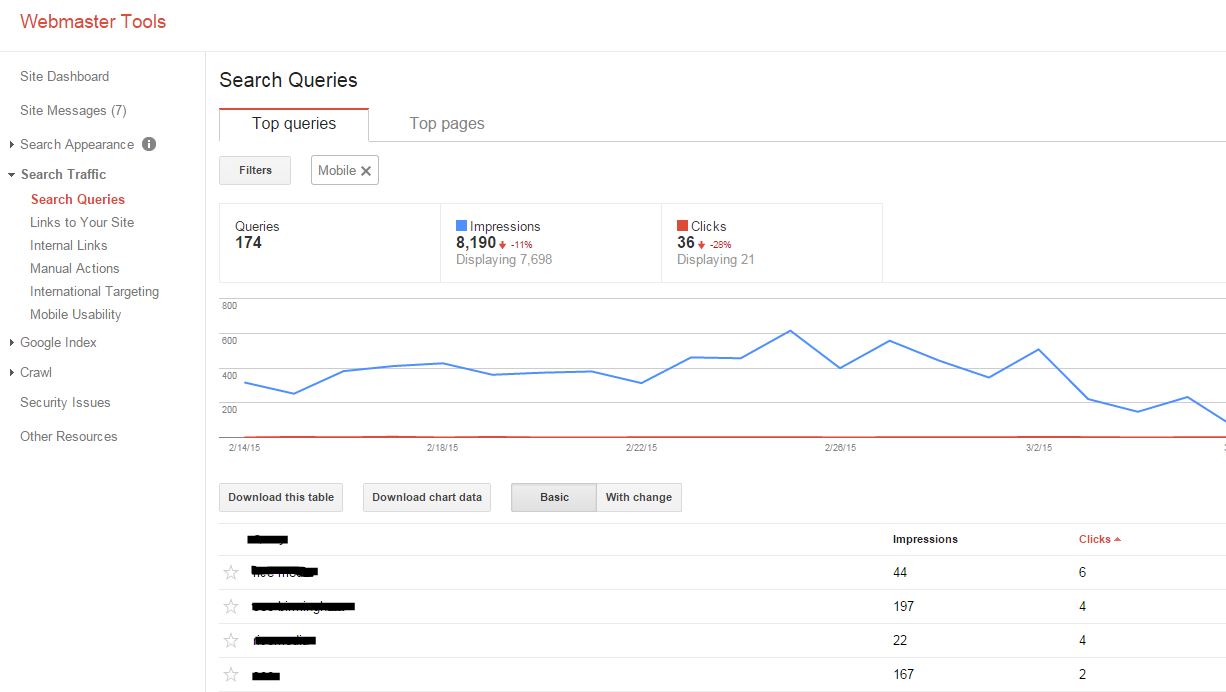The width and height of the screenshot is (1226, 692).
Task: Go to Search Queries in sidebar
Action: 78,199
